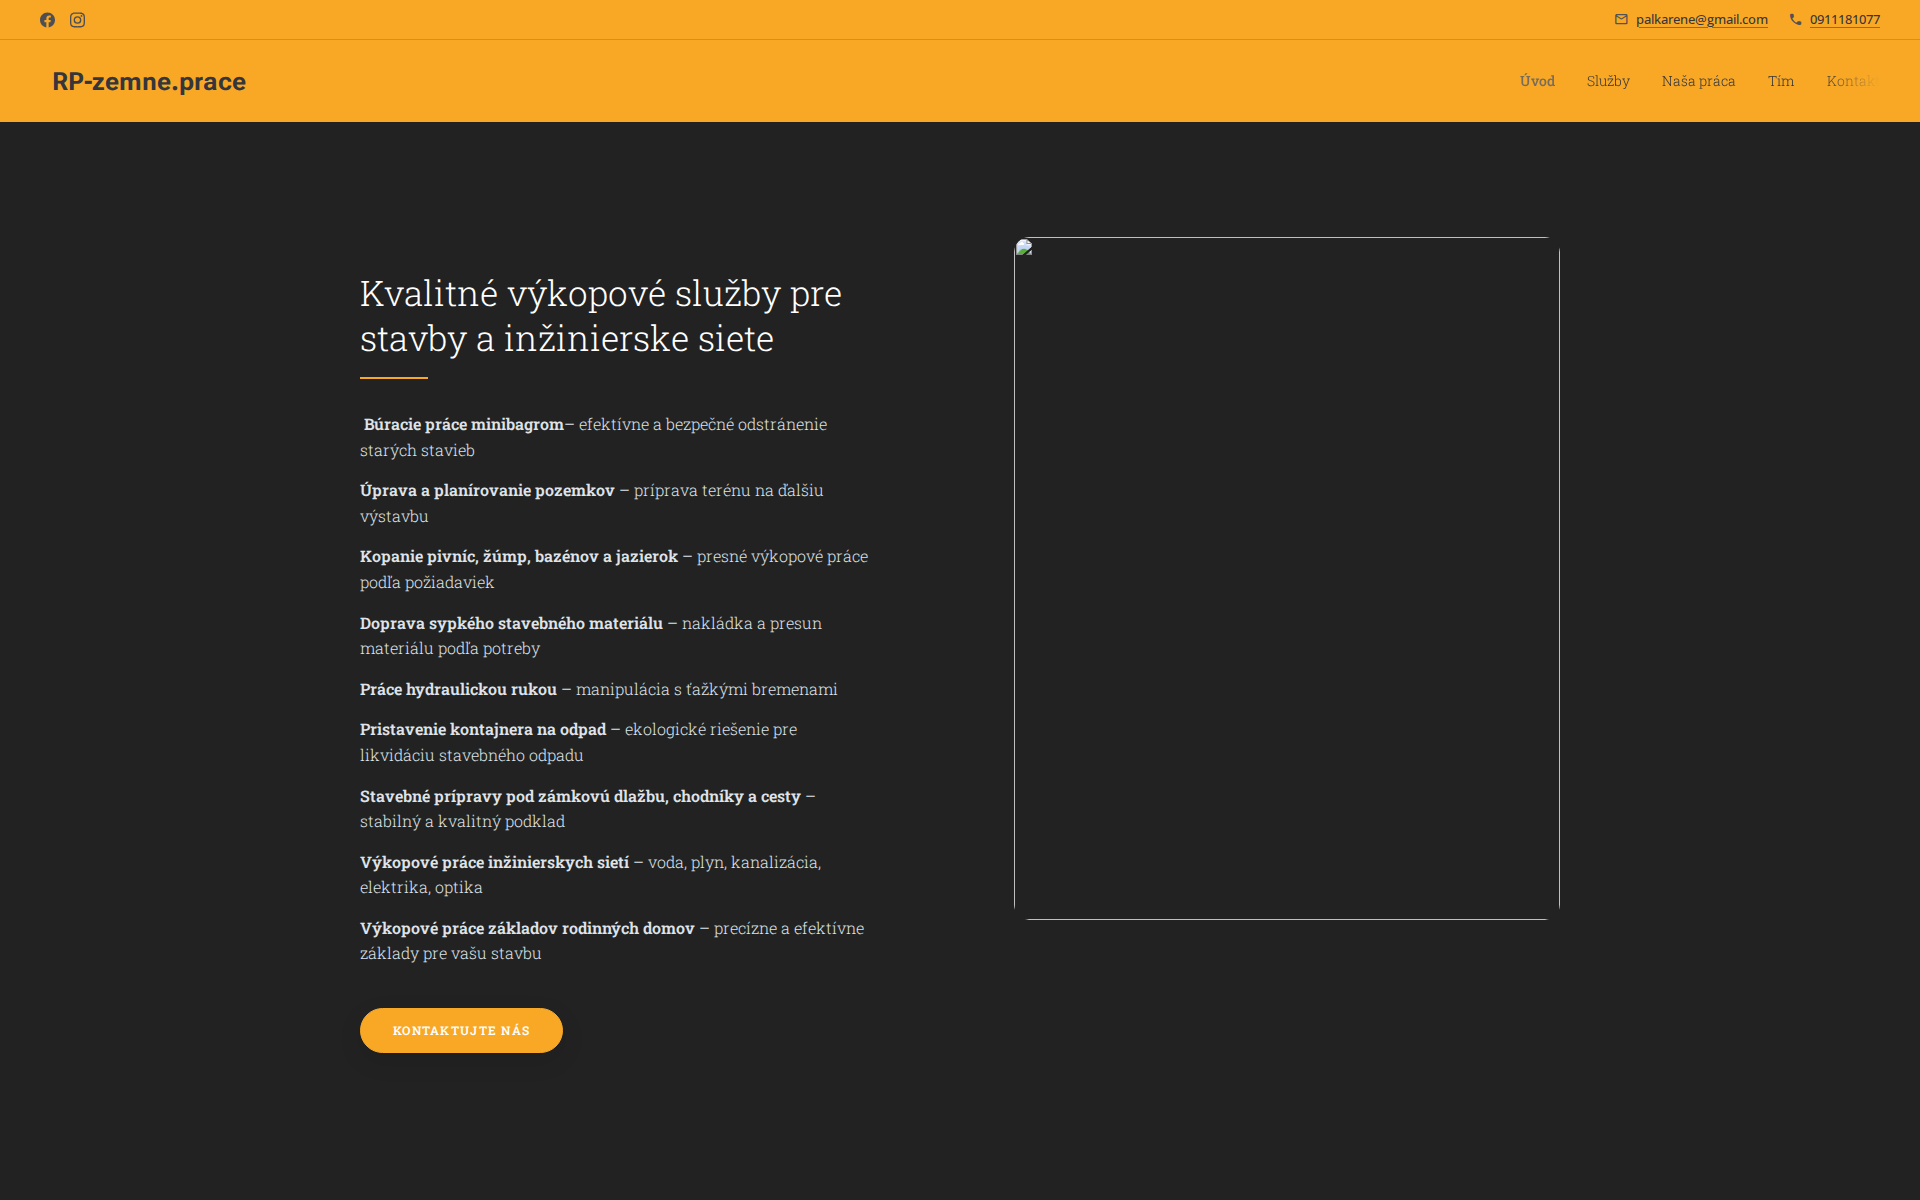This screenshot has height=1200, width=1920.
Task: Go to Naša práca section
Action: pos(1698,81)
